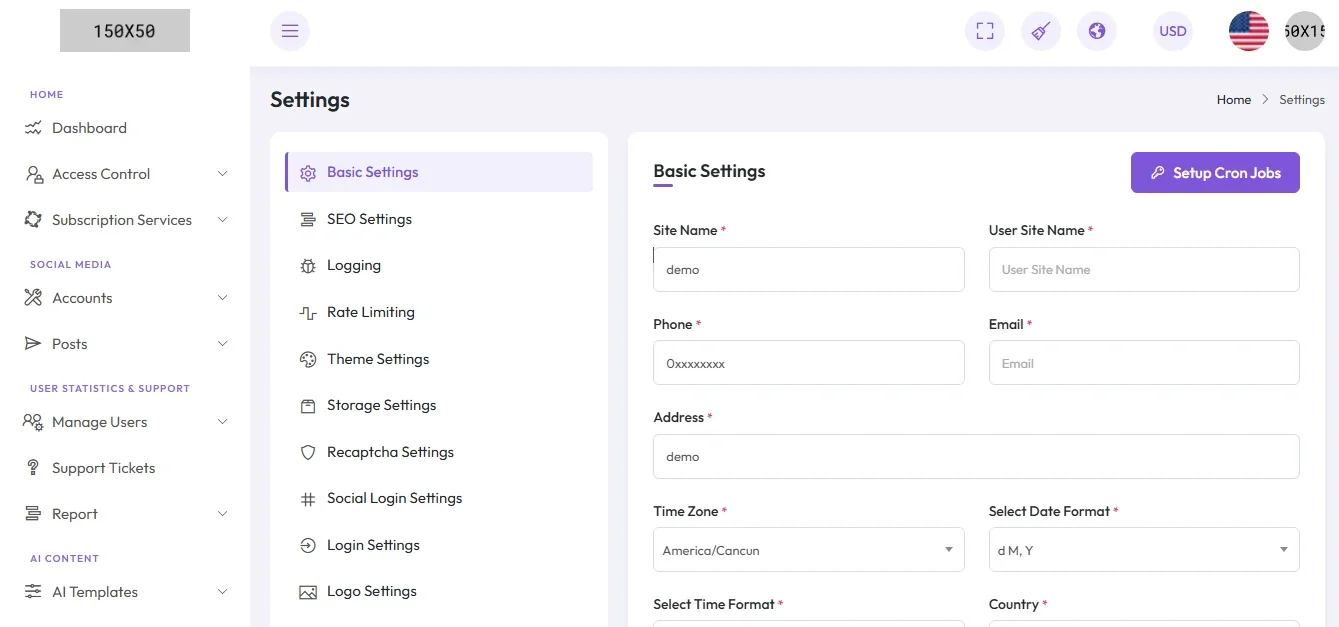The image size is (1339, 627).
Task: Click into the Phone input field
Action: 809,363
